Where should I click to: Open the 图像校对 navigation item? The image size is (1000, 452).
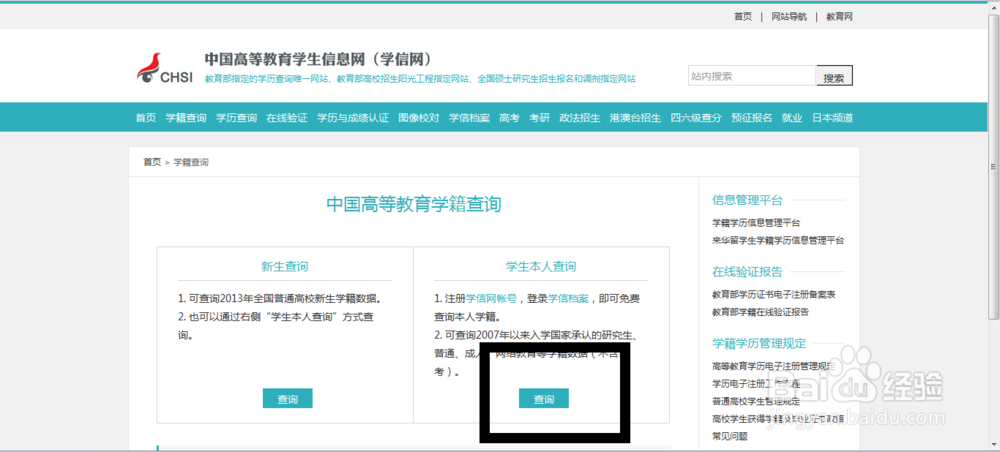click(419, 118)
